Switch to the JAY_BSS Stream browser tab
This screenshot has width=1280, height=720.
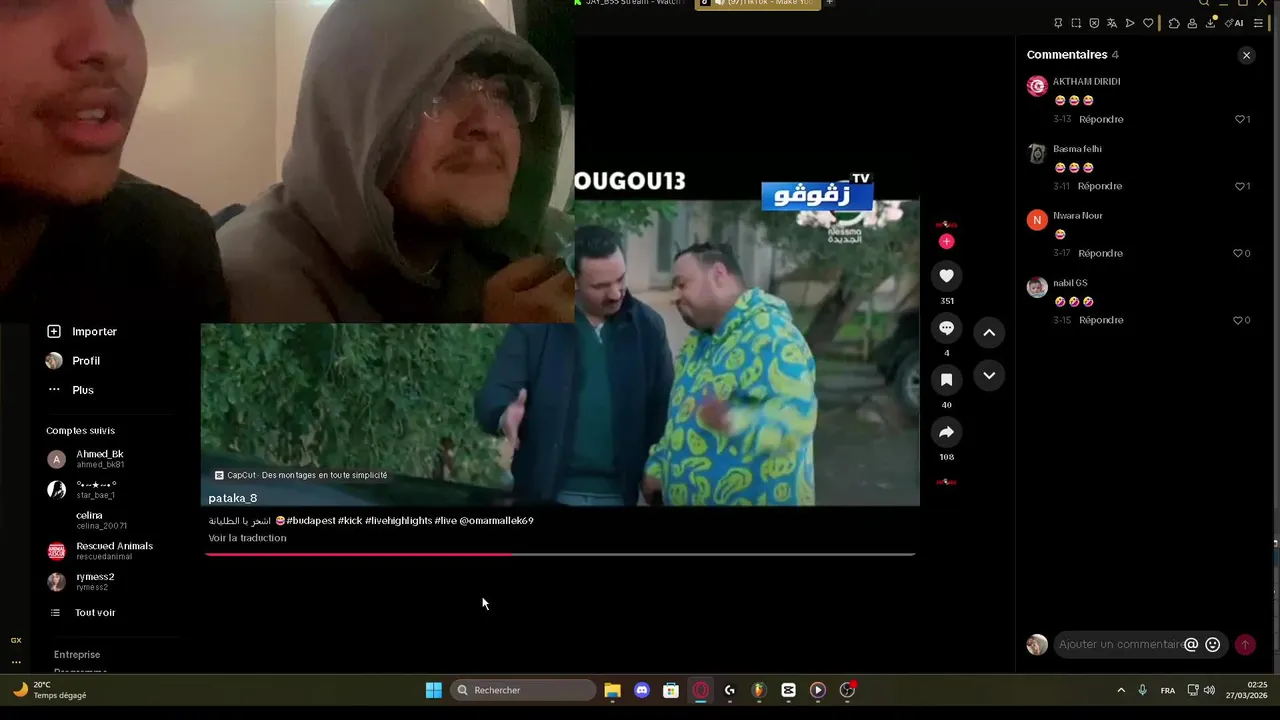coord(630,3)
